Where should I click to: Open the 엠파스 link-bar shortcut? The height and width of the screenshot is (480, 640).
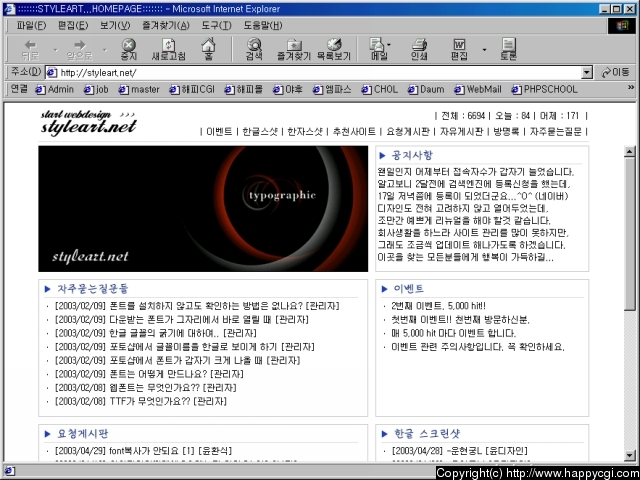pyautogui.click(x=332, y=89)
